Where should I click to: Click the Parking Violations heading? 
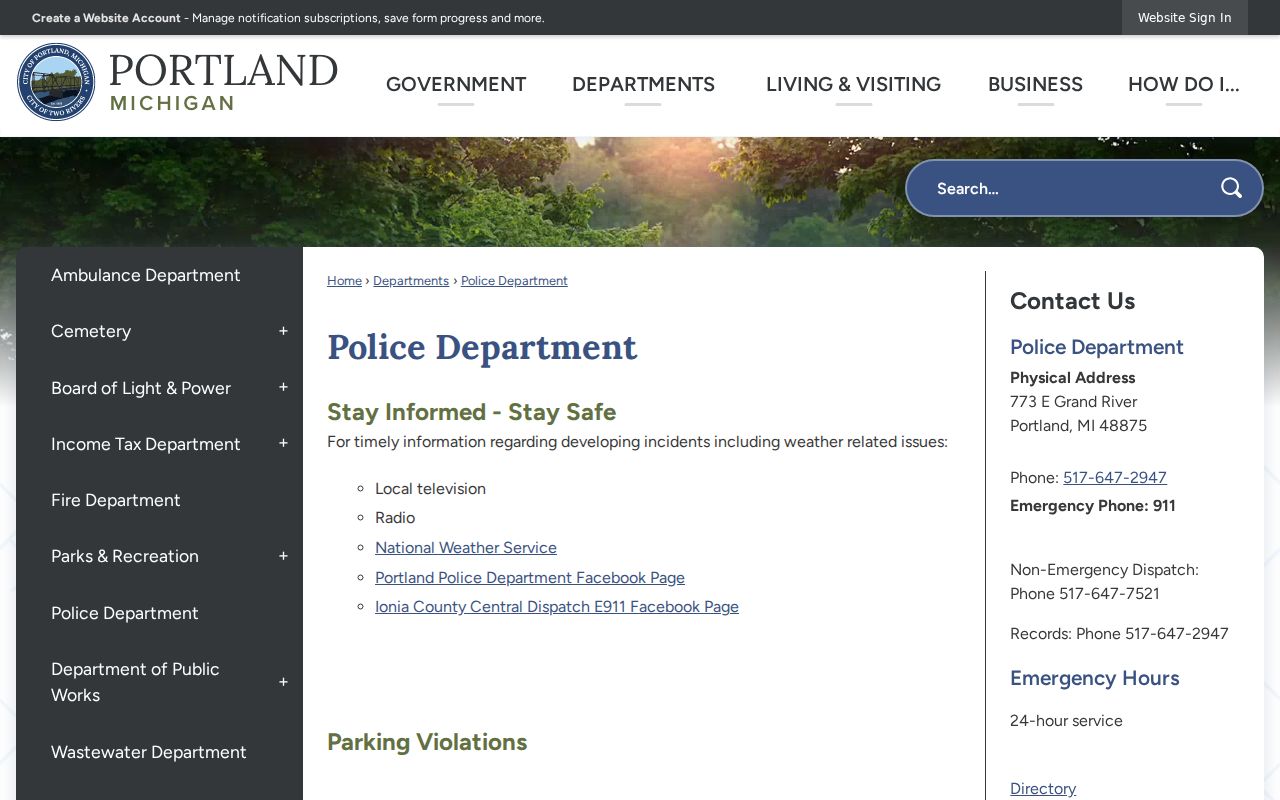coord(427,742)
